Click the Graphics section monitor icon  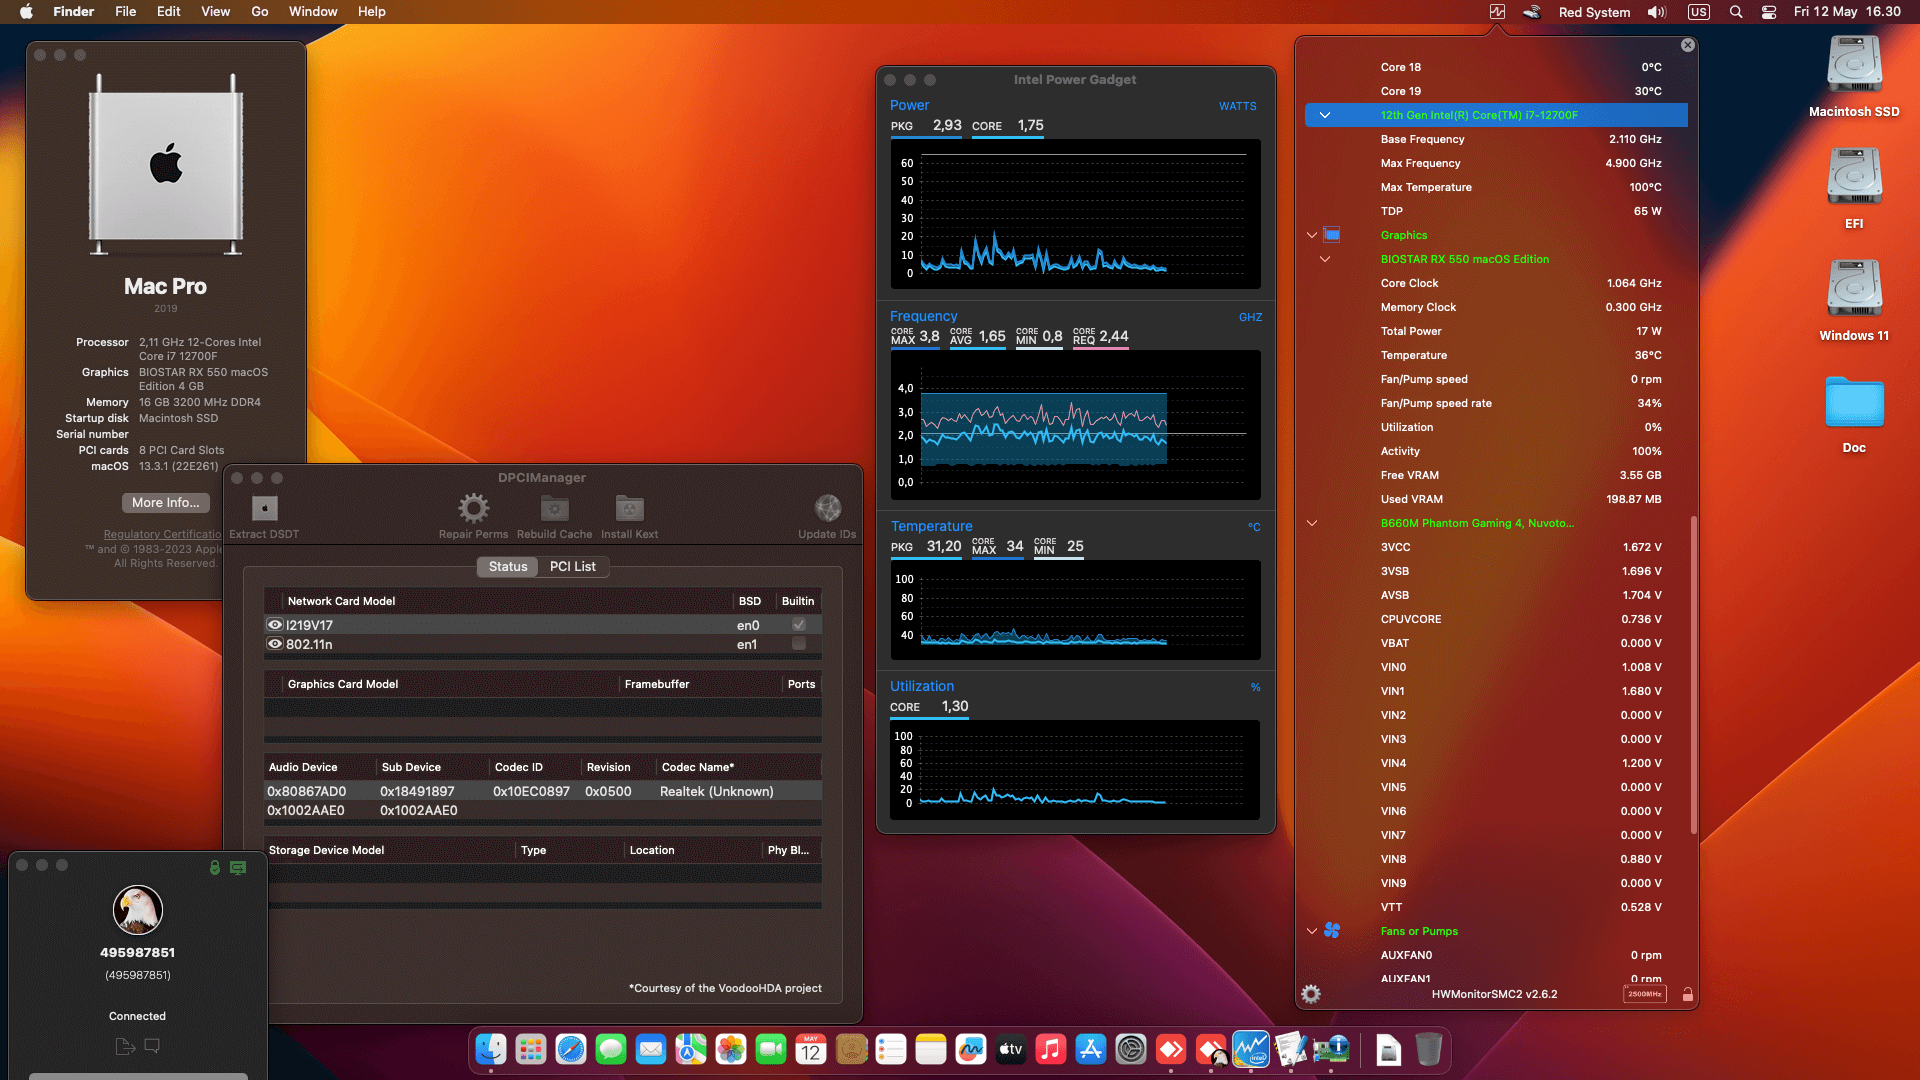point(1332,235)
